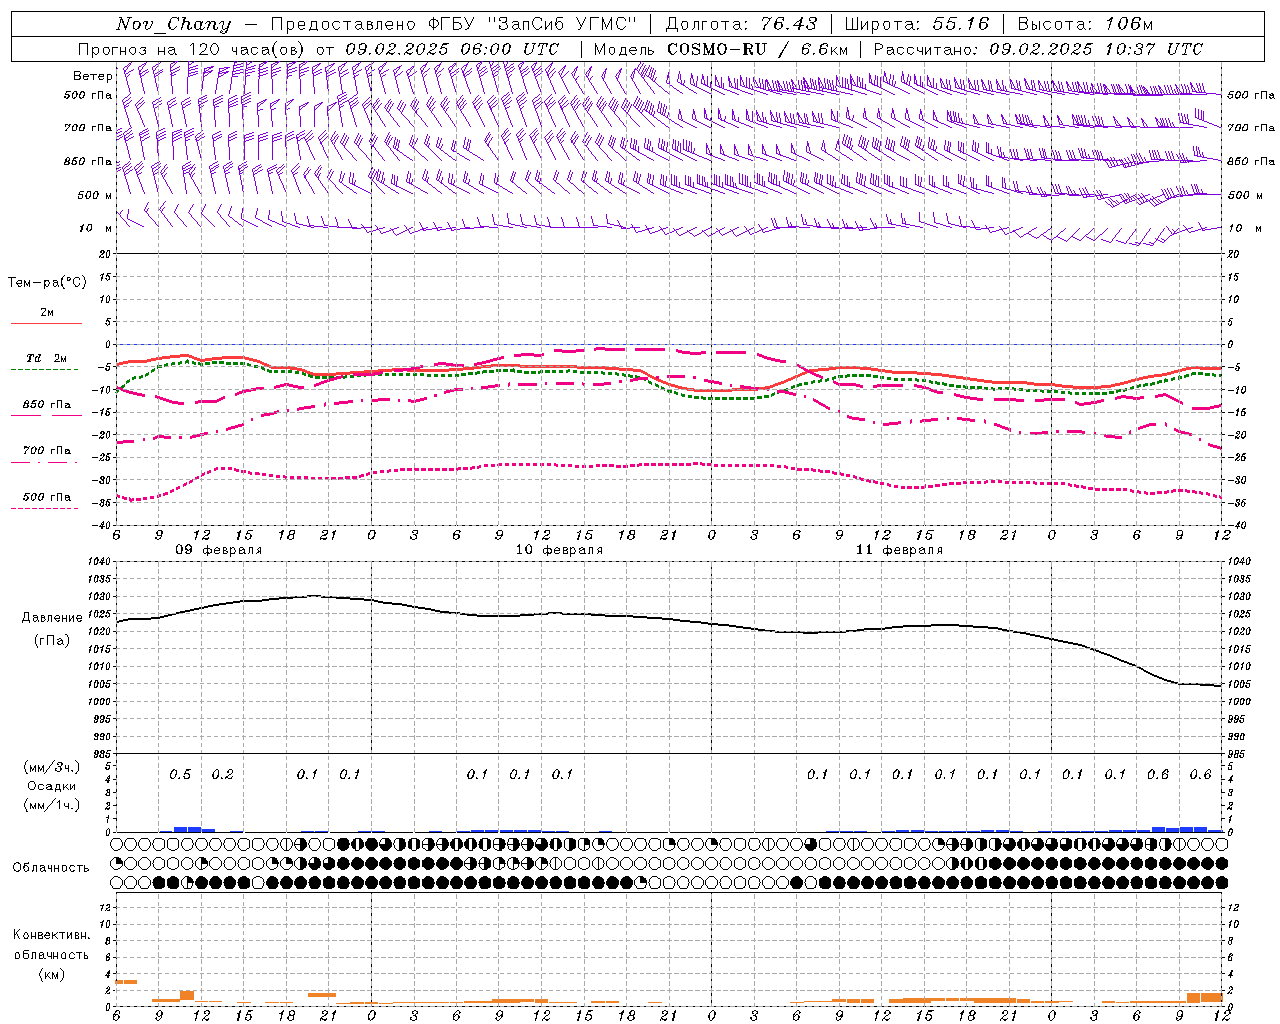Click the "Td 2м" legend entry
Viewport: 1280px width, 1024px height.
pos(47,358)
